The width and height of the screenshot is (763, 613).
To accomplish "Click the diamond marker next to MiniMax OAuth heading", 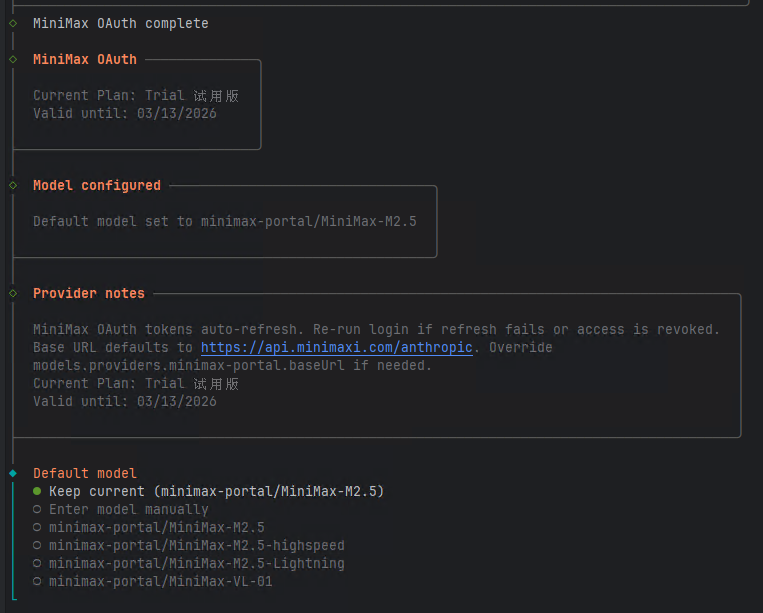I will (13, 59).
